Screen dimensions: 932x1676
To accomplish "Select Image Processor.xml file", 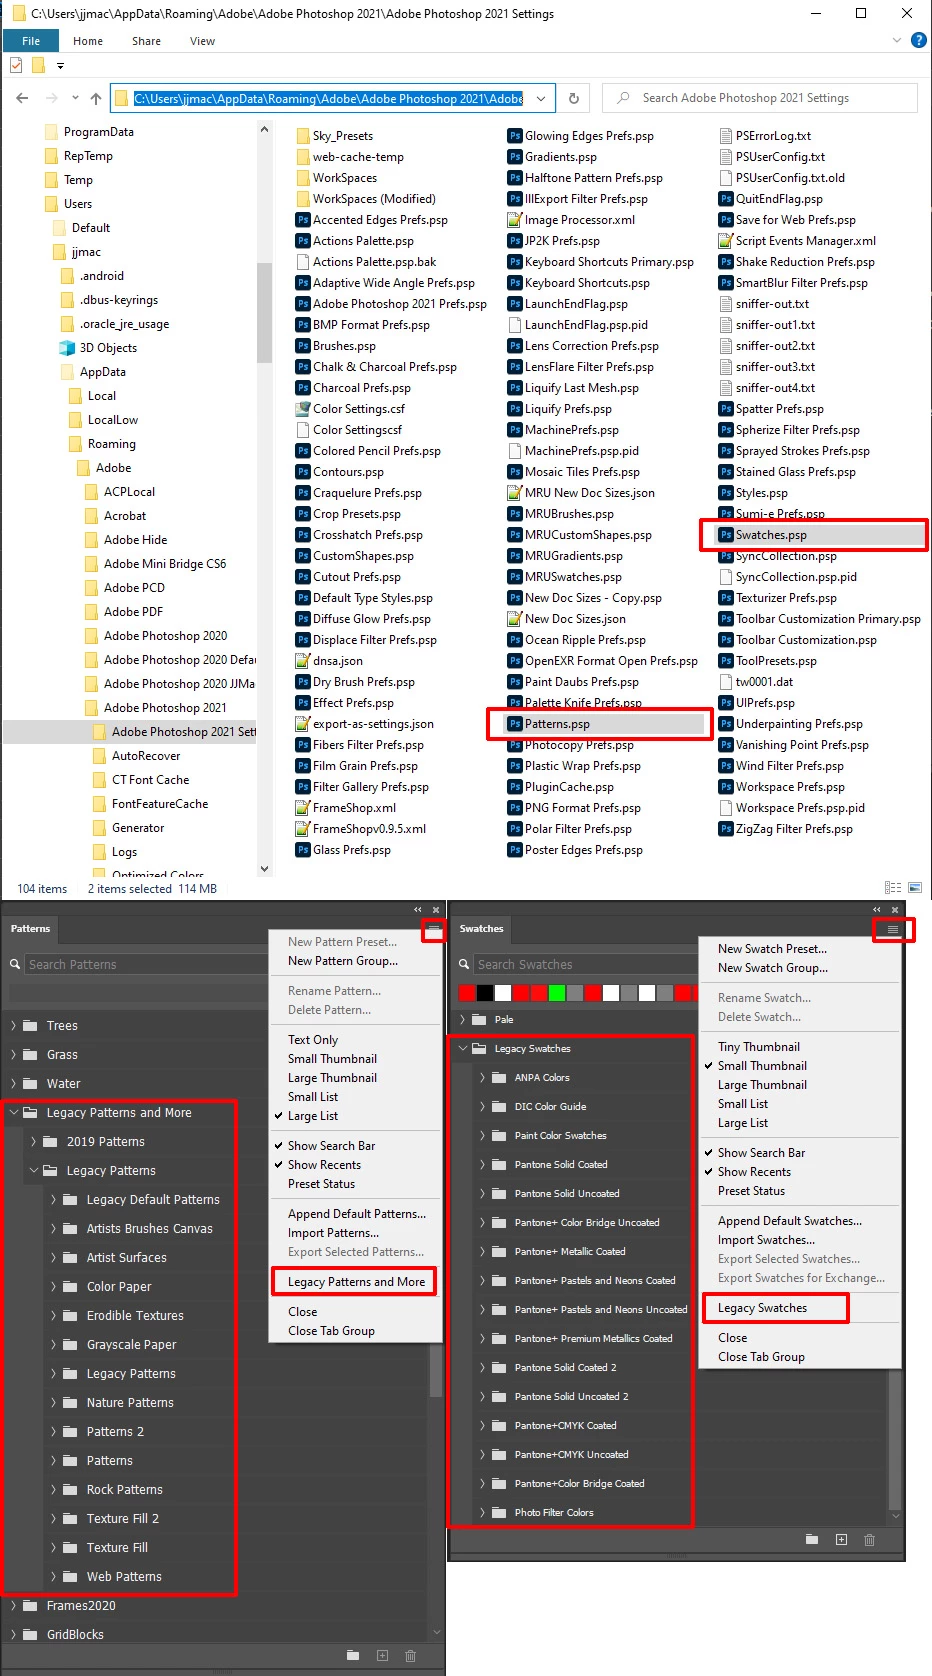I will pos(571,220).
